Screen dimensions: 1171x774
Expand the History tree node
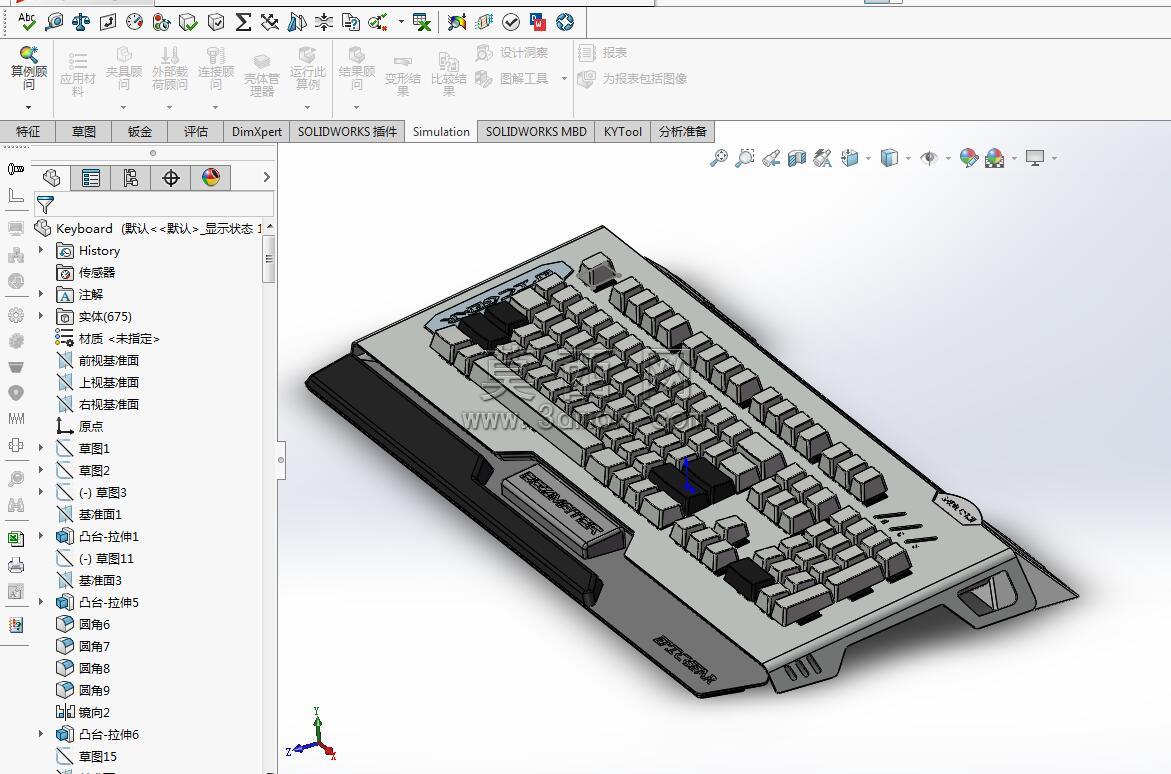pos(41,250)
